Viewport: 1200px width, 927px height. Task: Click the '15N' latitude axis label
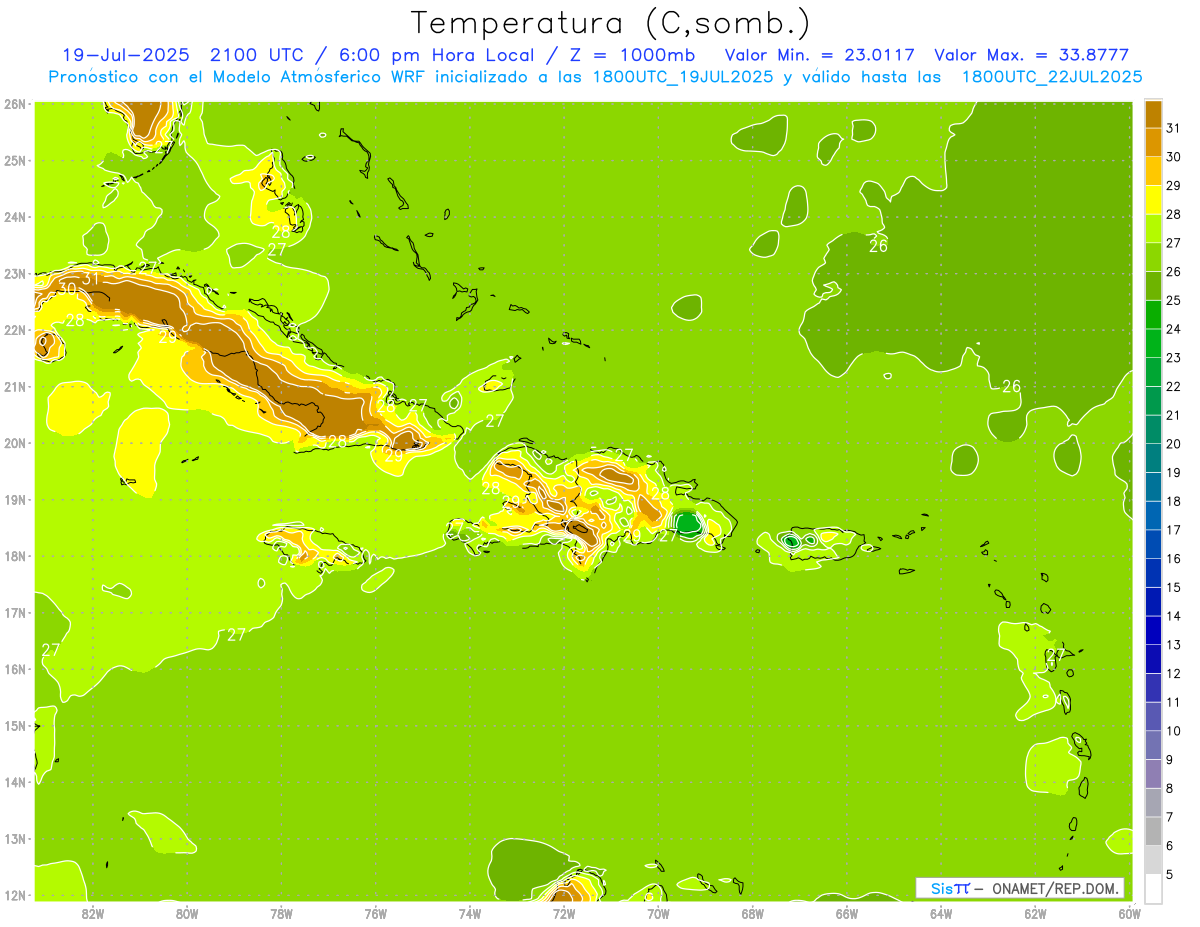point(15,726)
